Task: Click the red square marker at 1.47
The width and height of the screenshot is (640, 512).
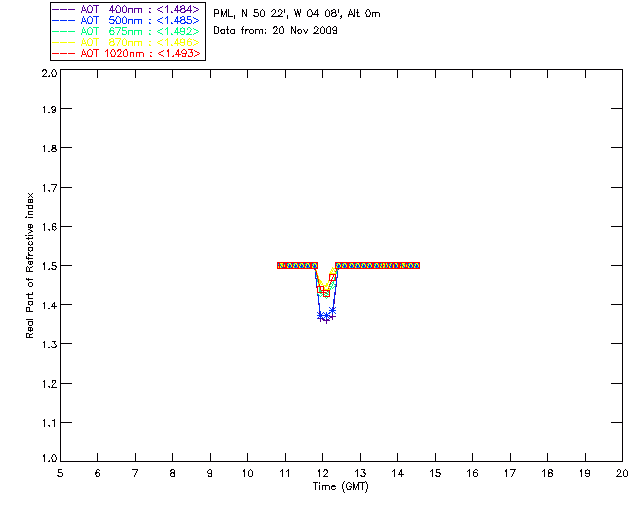Action: point(332,278)
